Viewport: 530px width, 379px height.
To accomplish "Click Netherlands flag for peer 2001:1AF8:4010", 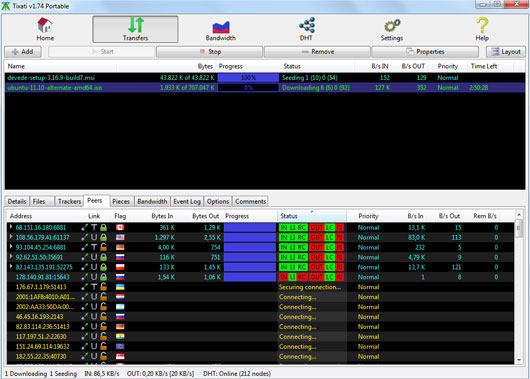I will (120, 297).
